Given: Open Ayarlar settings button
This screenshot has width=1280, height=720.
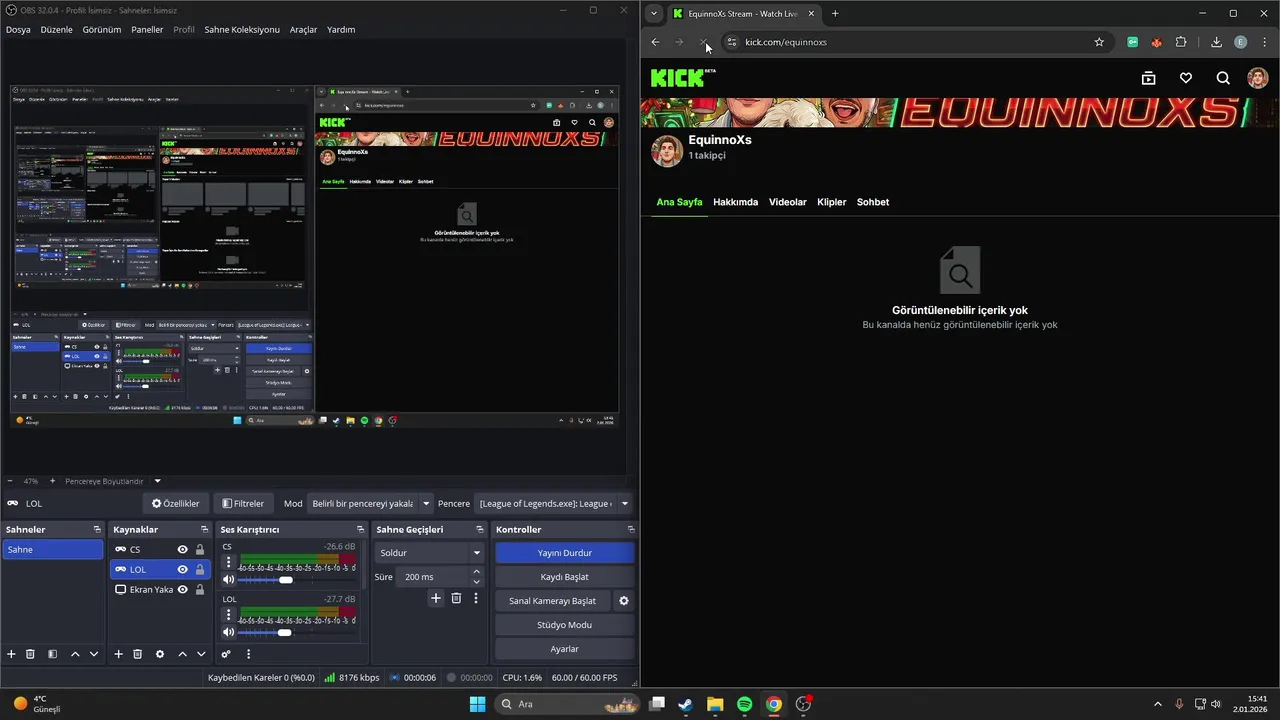Looking at the screenshot, I should pos(565,649).
